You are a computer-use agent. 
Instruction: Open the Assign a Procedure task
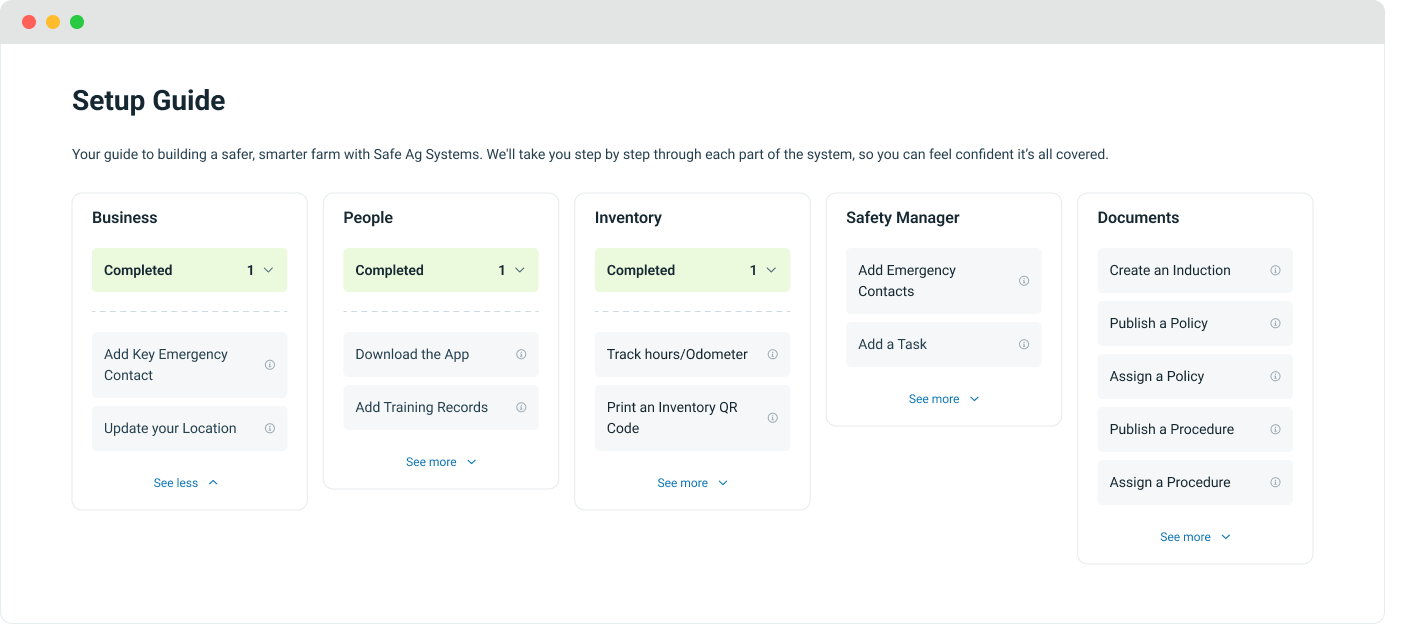(x=1170, y=482)
